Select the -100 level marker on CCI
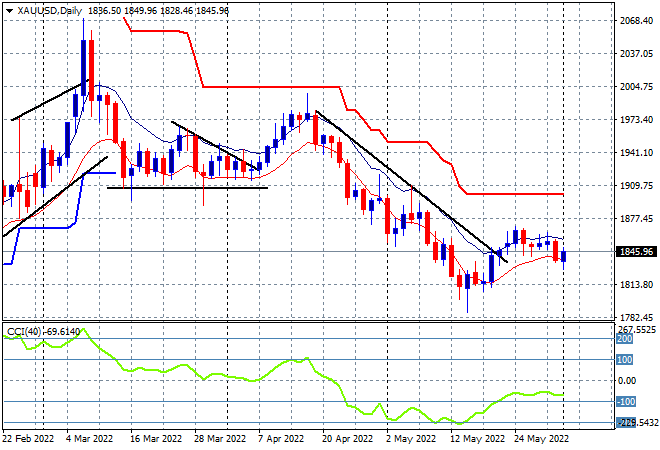The image size is (660, 450). click(625, 402)
